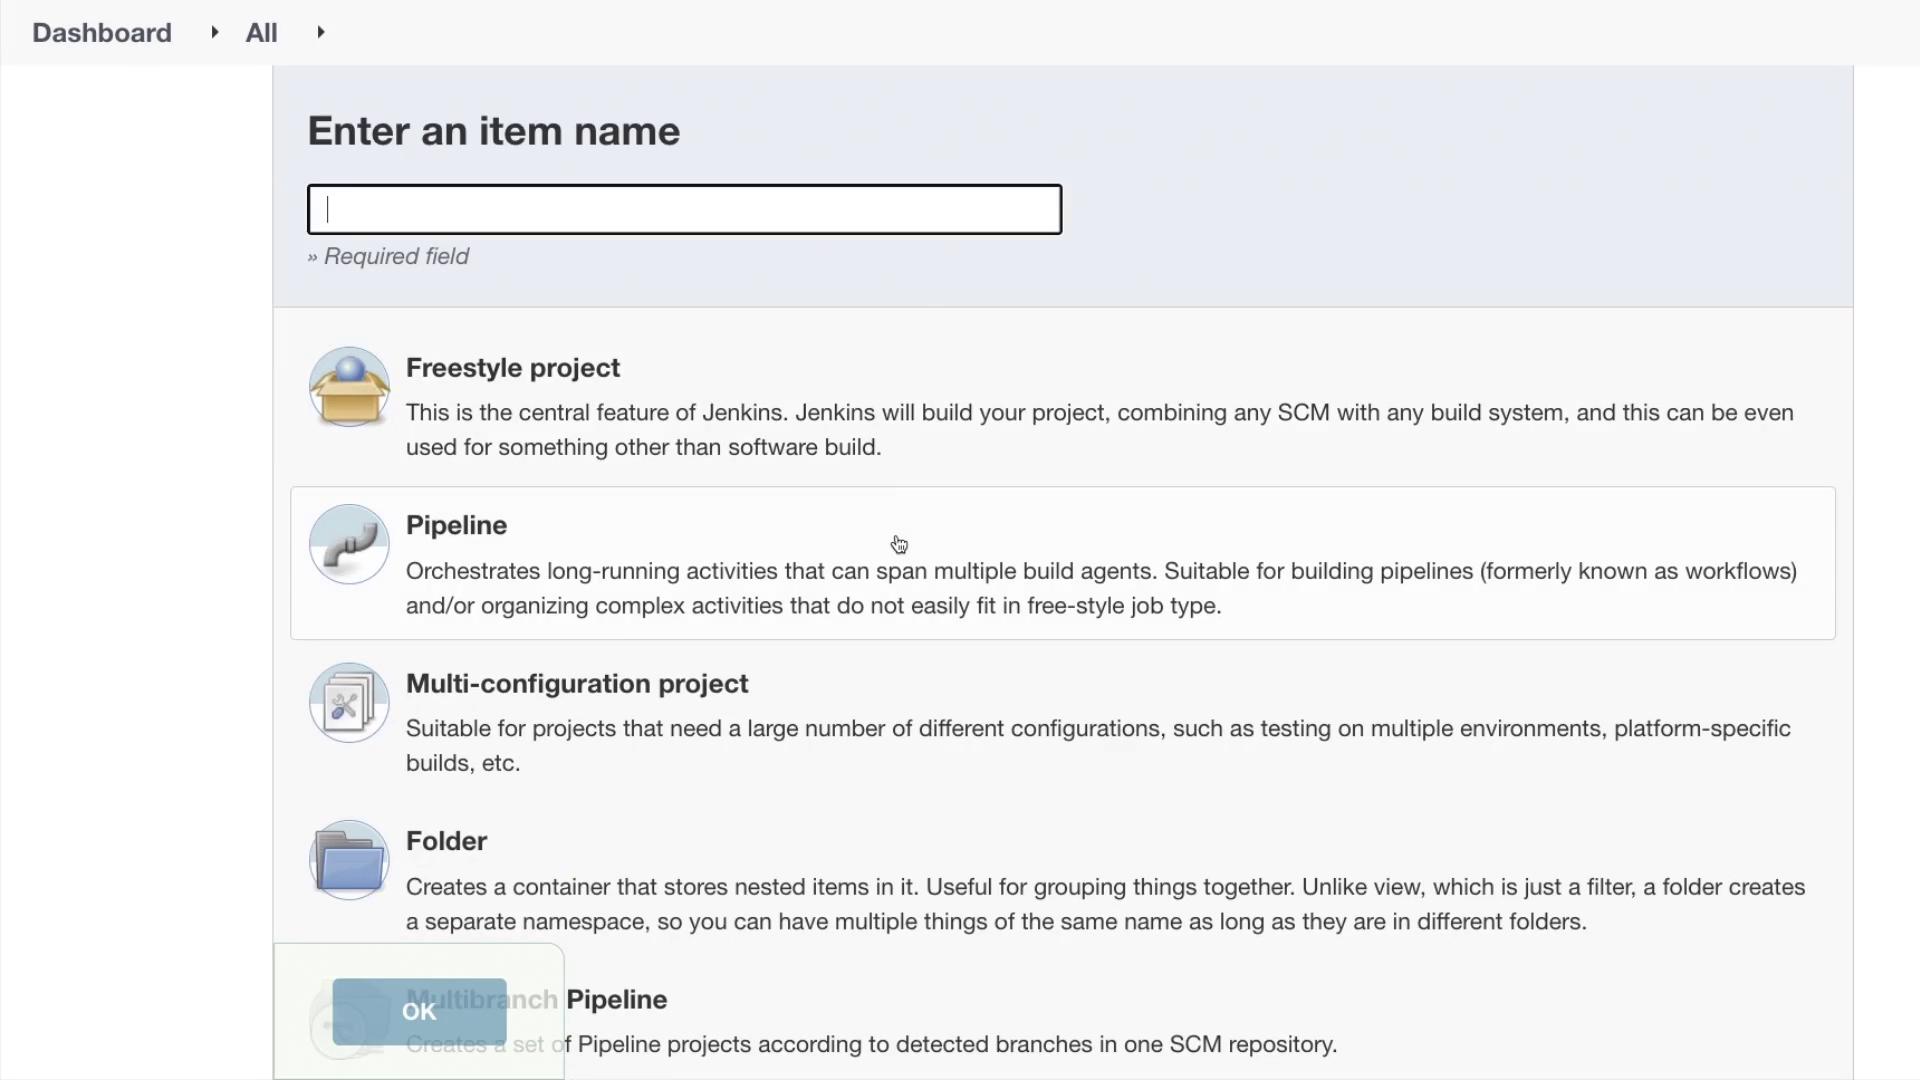The height and width of the screenshot is (1080, 1920).
Task: Click the Pipeline pipe icon
Action: (349, 545)
